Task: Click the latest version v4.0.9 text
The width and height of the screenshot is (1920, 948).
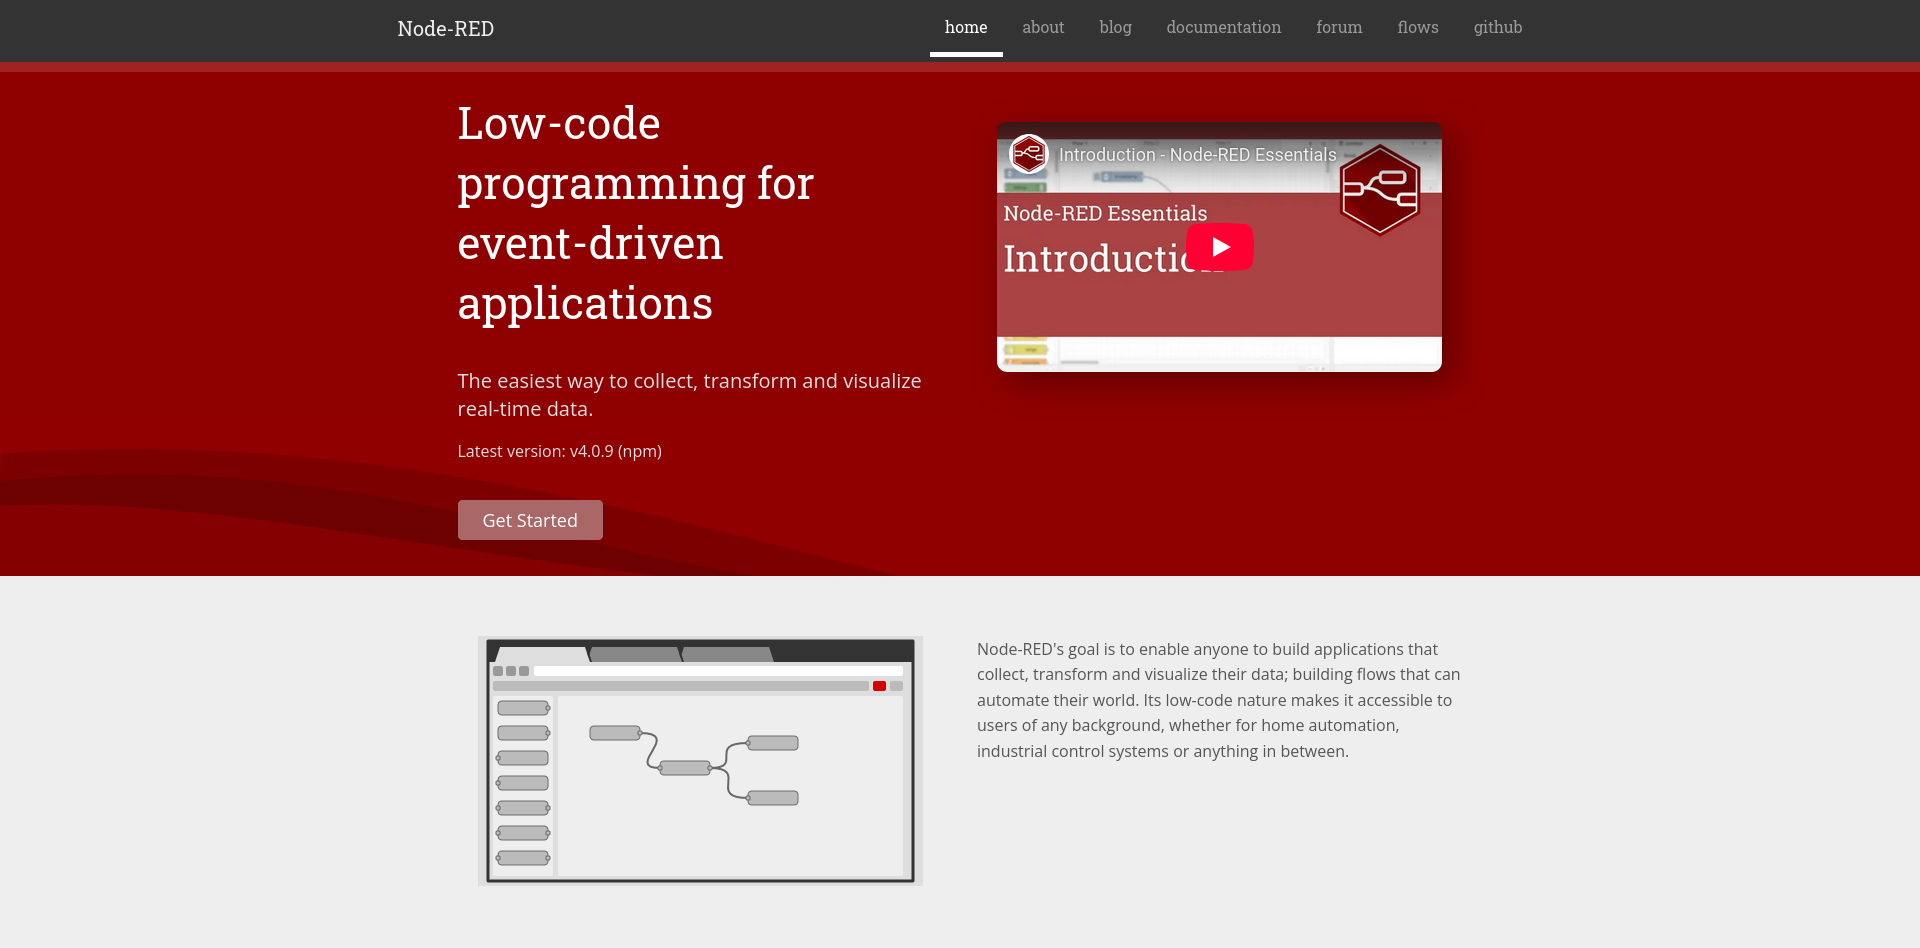Action: (560, 451)
